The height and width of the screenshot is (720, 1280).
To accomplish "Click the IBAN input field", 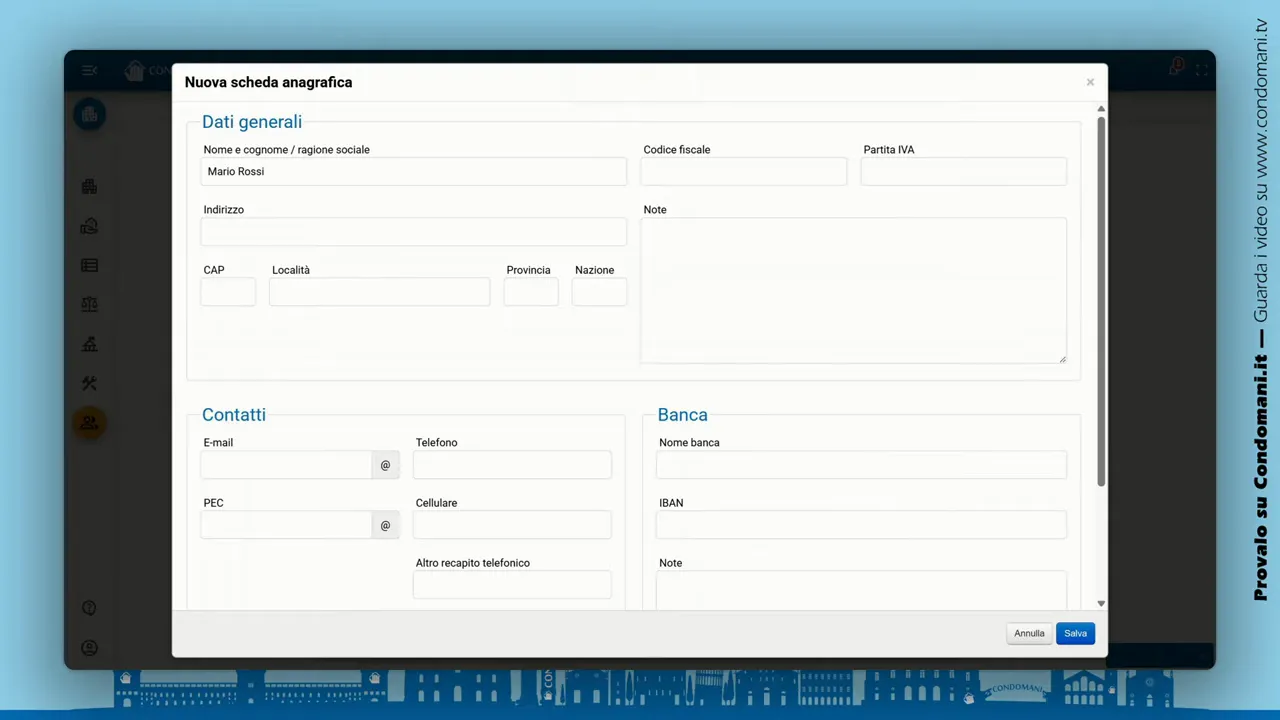I will (861, 525).
